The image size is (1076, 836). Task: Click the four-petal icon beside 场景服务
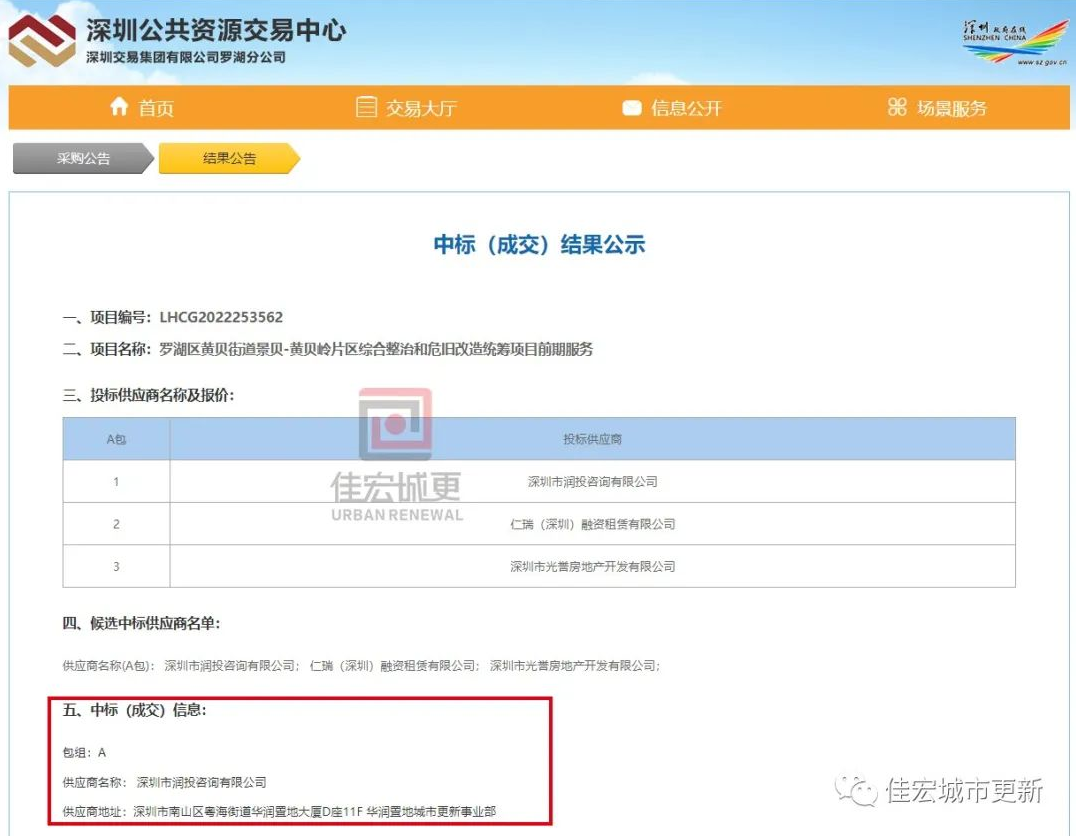coord(897,107)
